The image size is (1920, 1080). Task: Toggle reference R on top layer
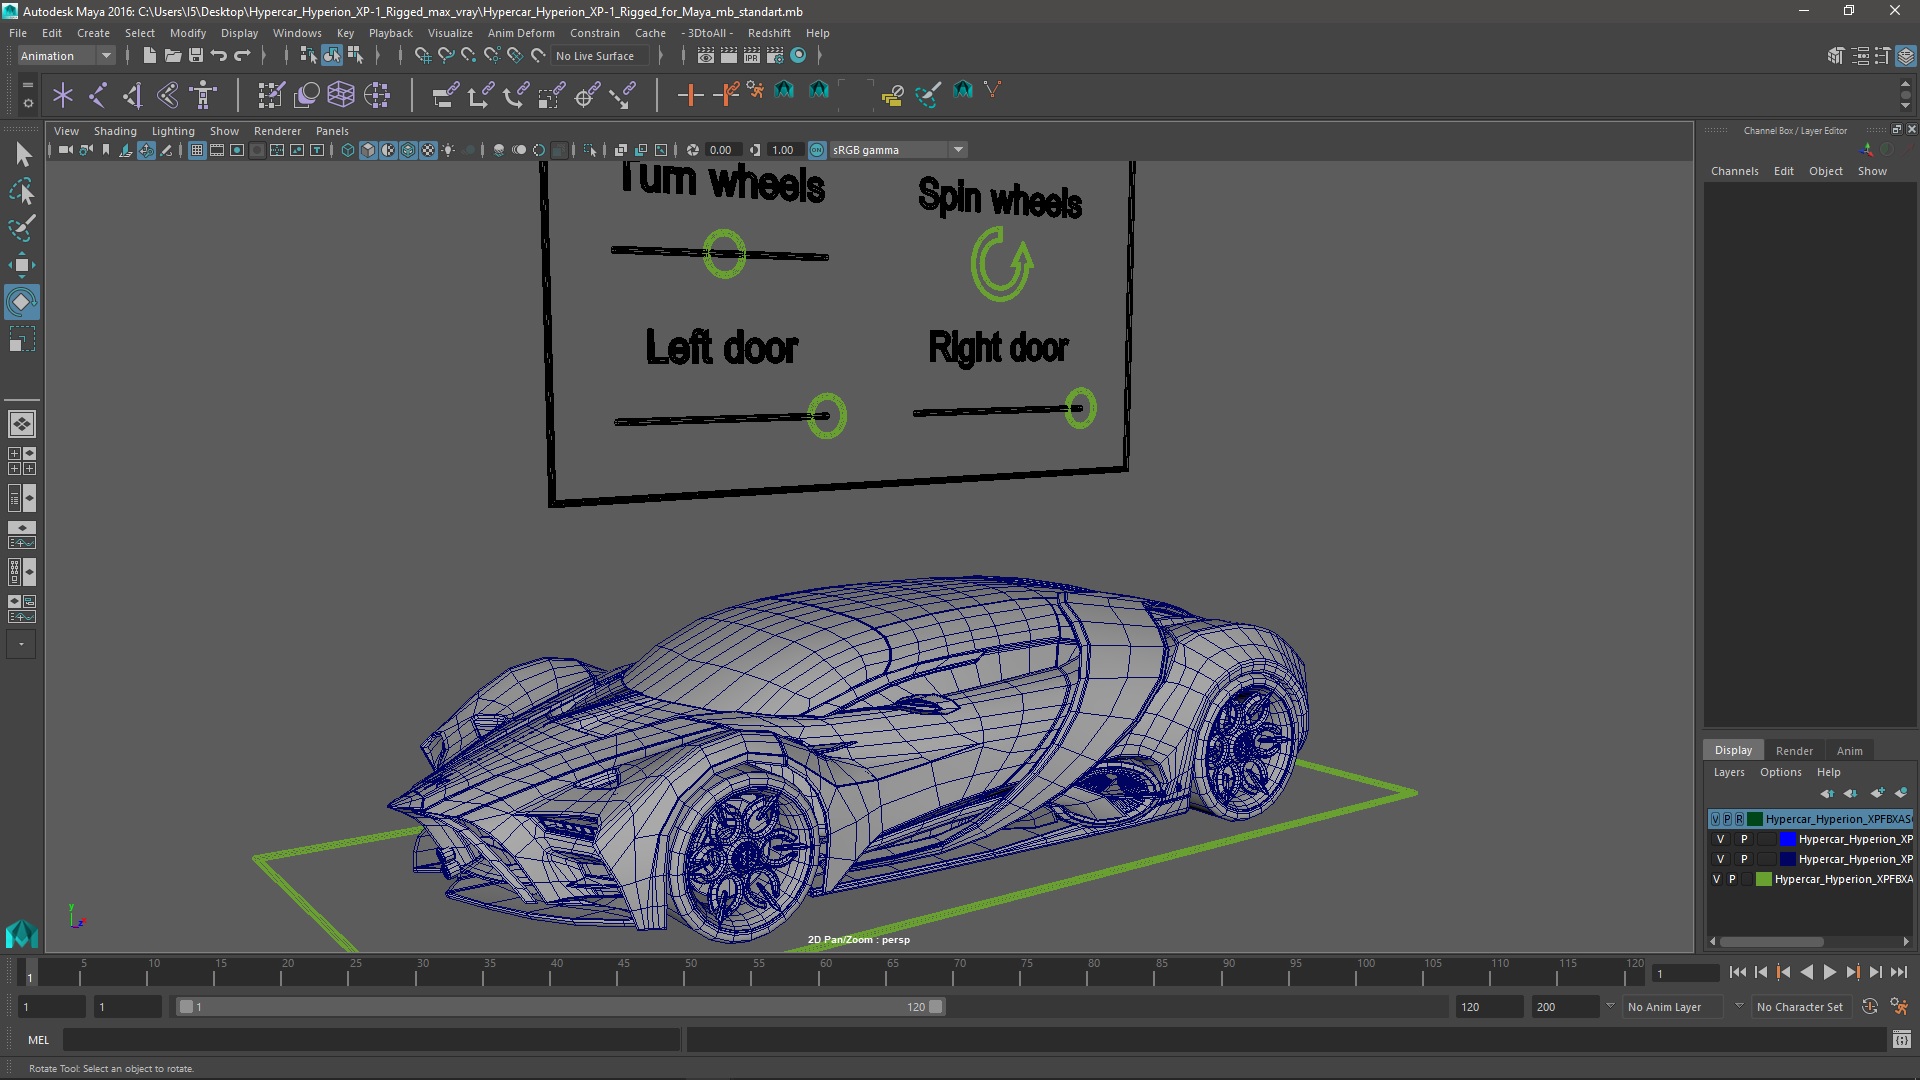tap(1739, 819)
